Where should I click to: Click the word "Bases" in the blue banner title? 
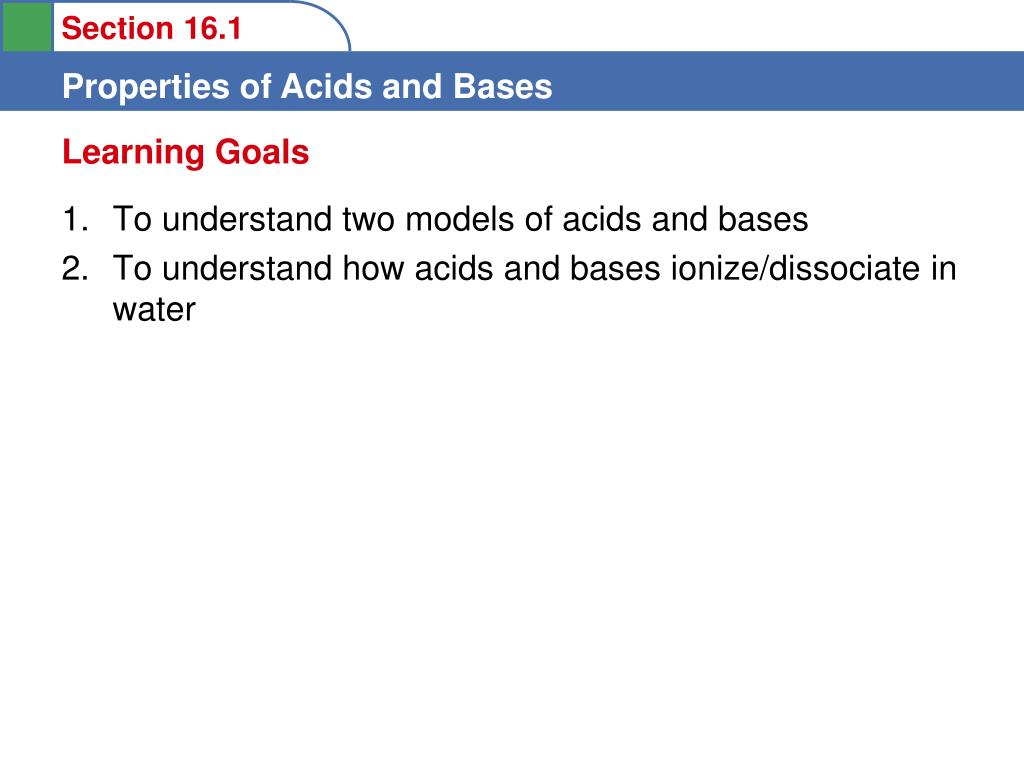(503, 86)
